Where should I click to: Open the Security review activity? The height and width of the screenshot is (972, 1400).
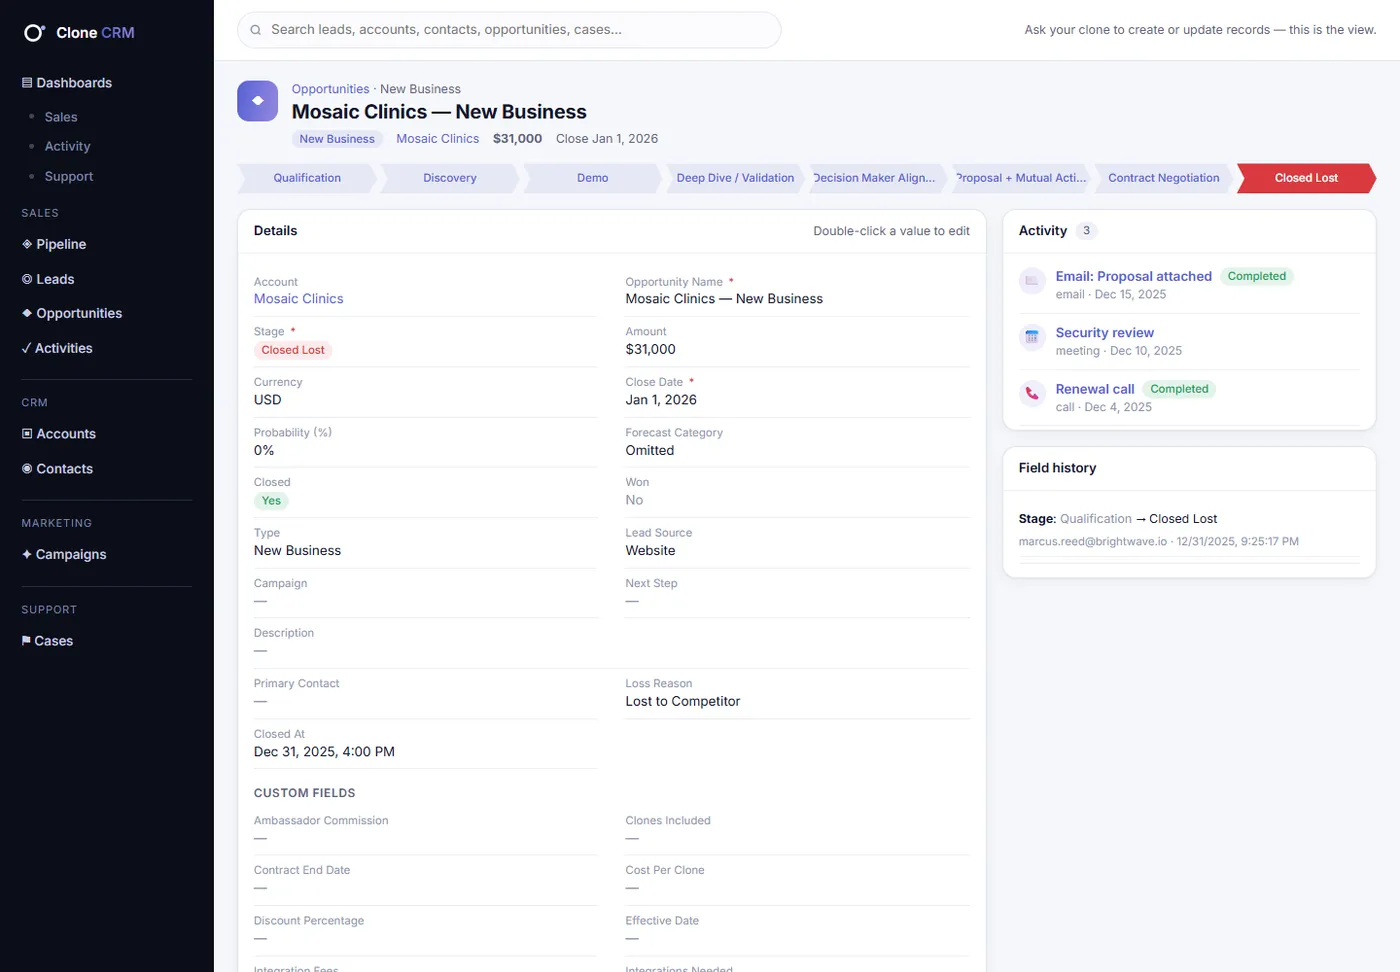coord(1104,333)
